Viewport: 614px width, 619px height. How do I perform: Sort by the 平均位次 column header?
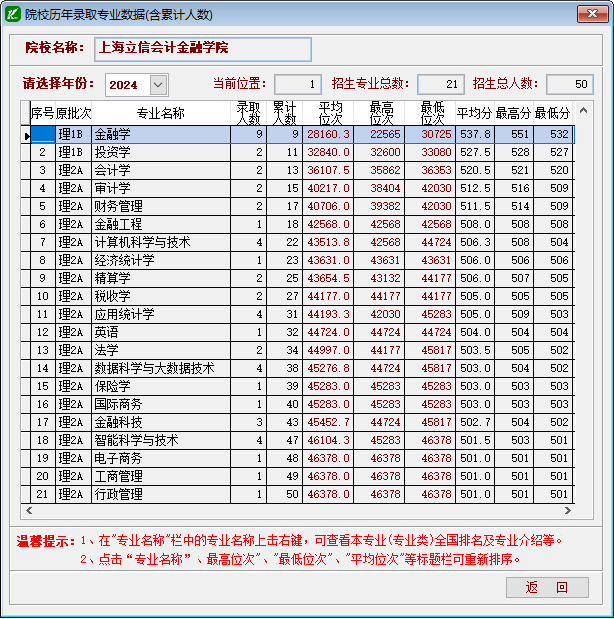point(328,114)
